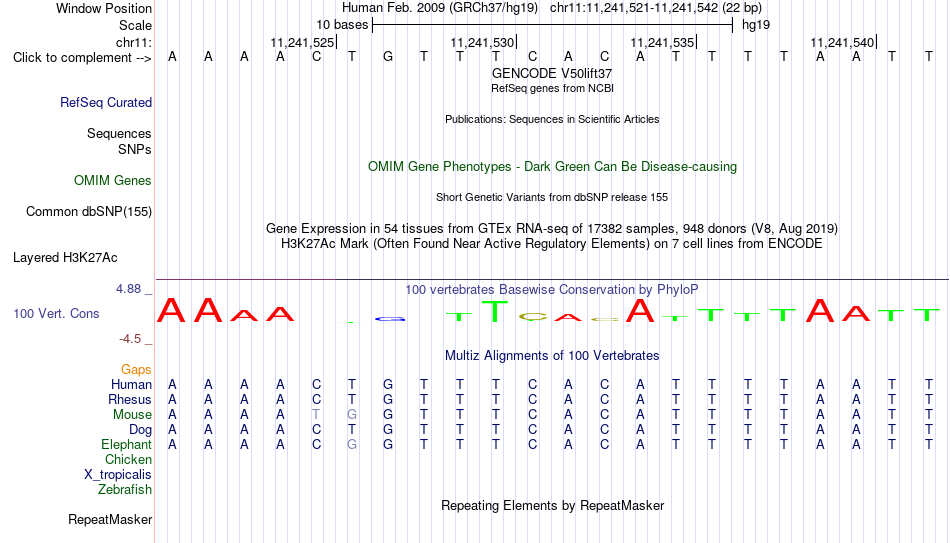Click 'Short Genetic Variants from dbSNP release 155'
The height and width of the screenshot is (543, 950).
pos(552,198)
